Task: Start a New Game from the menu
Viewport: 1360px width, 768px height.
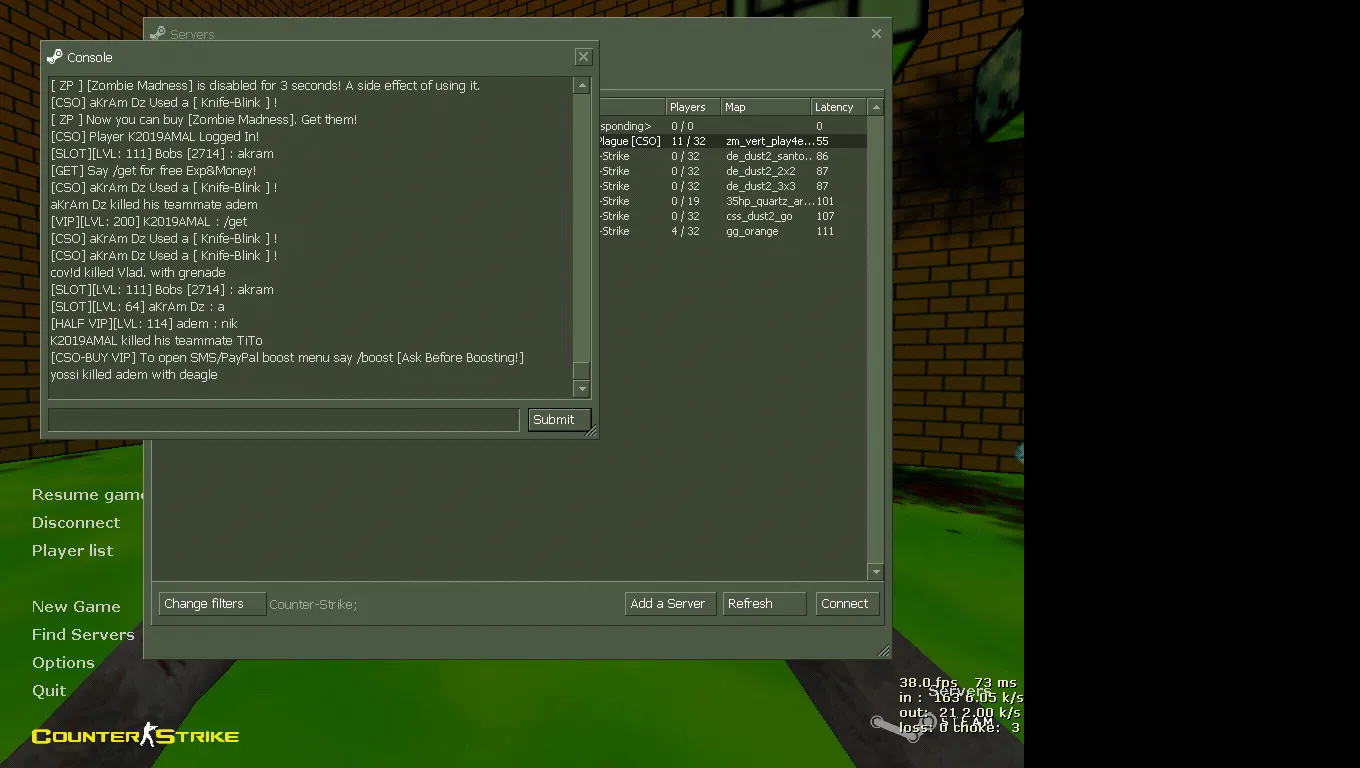Action: pyautogui.click(x=76, y=607)
